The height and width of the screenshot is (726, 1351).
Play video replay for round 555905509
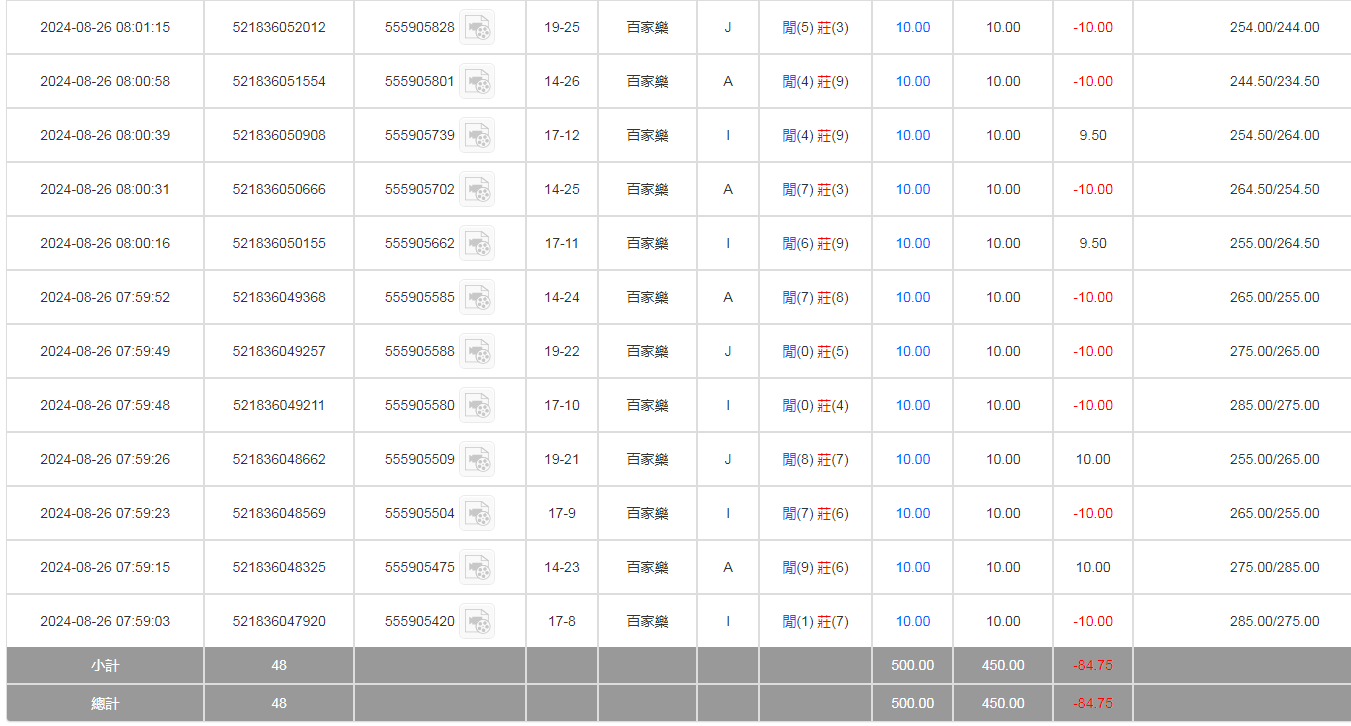pos(477,460)
